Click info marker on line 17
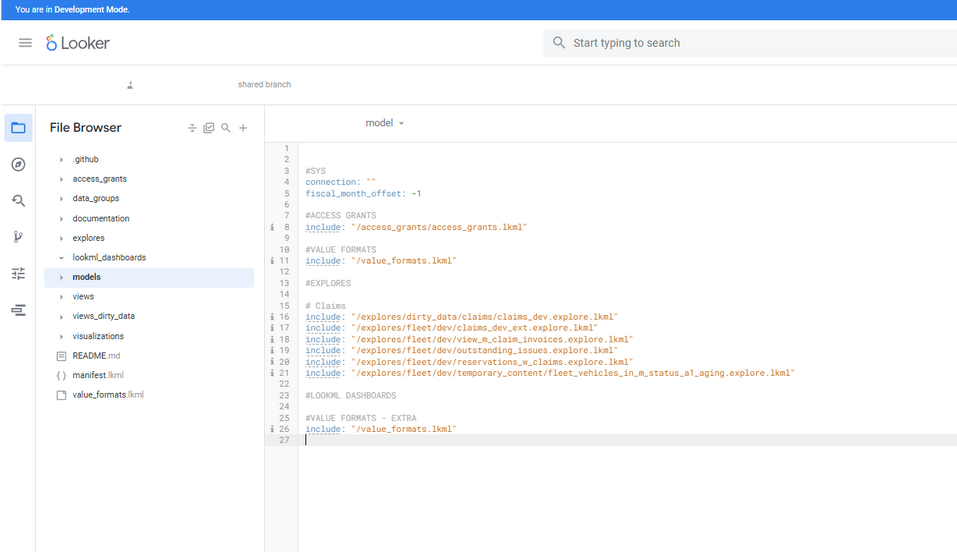 tap(272, 328)
